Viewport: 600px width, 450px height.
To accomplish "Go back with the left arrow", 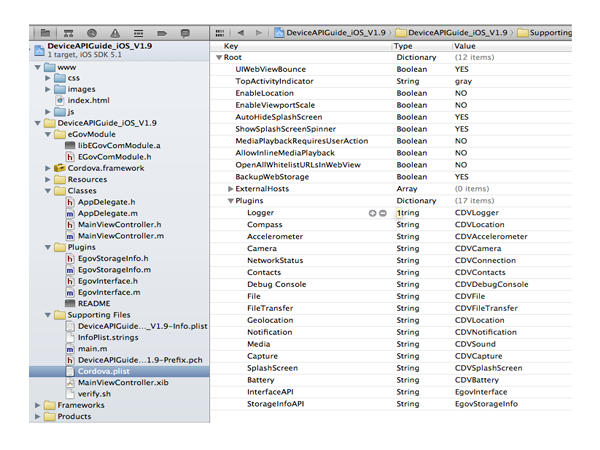I will coord(243,33).
